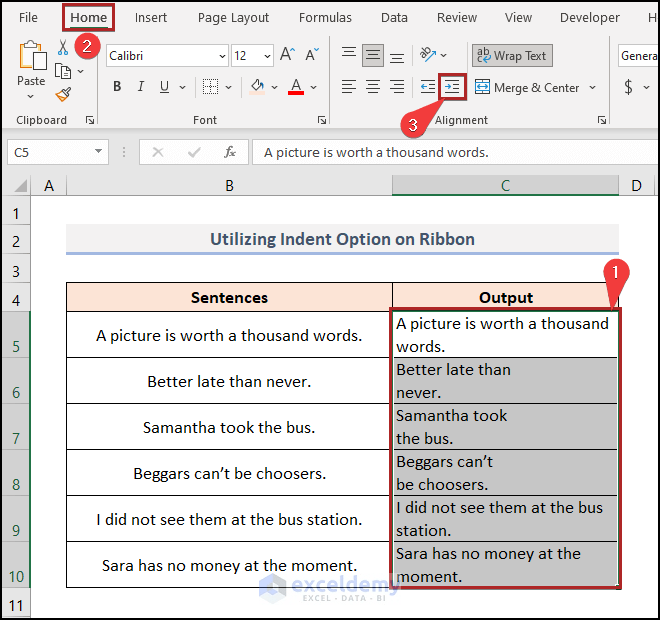The width and height of the screenshot is (660, 620).
Task: Switch to the Developer tab
Action: [x=589, y=18]
